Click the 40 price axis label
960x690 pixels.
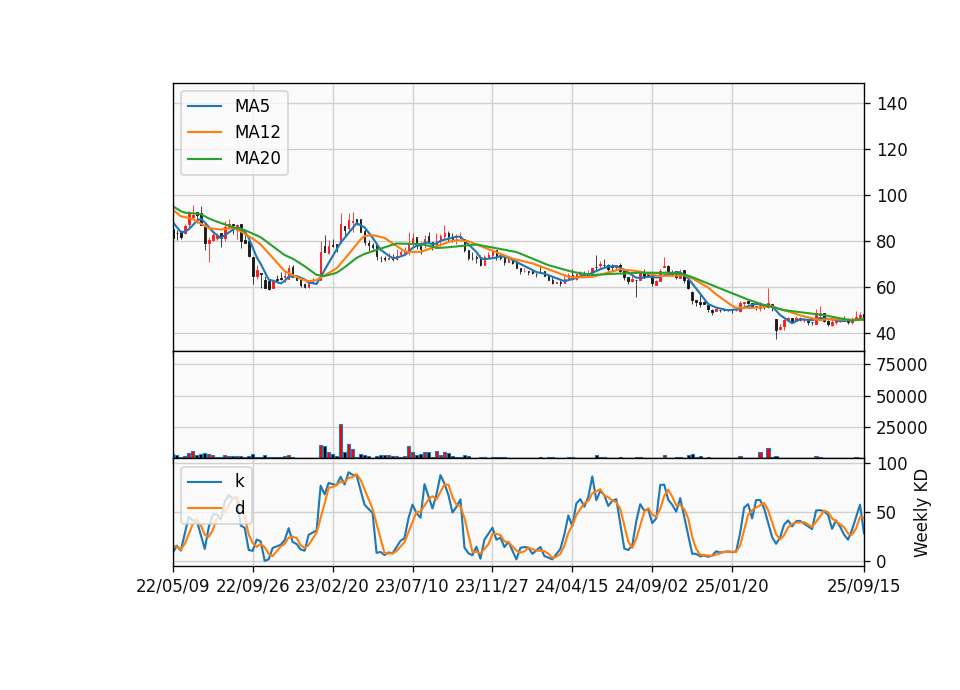887,334
